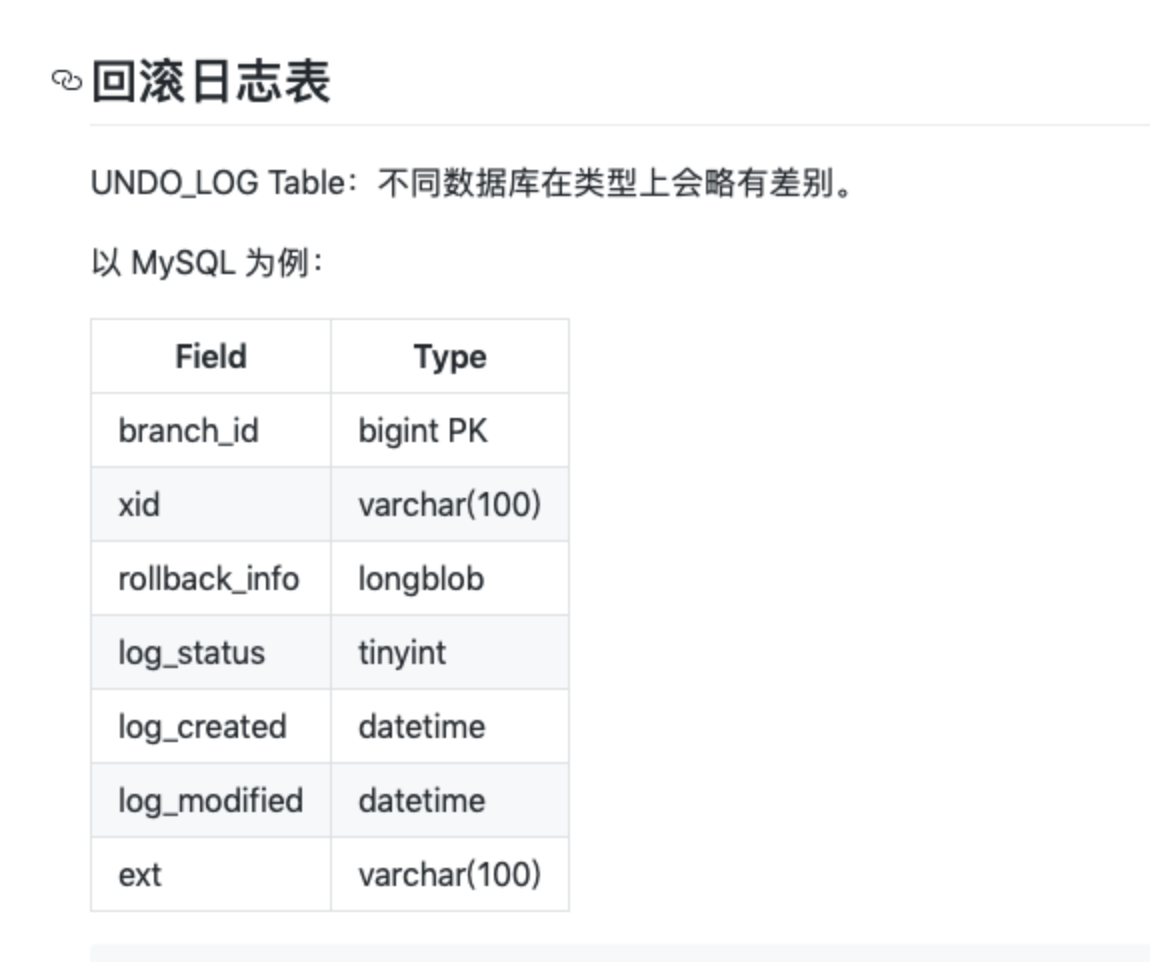This screenshot has height=962, width=1150.
Task: Select the log_status cell
Action: pyautogui.click(x=211, y=653)
